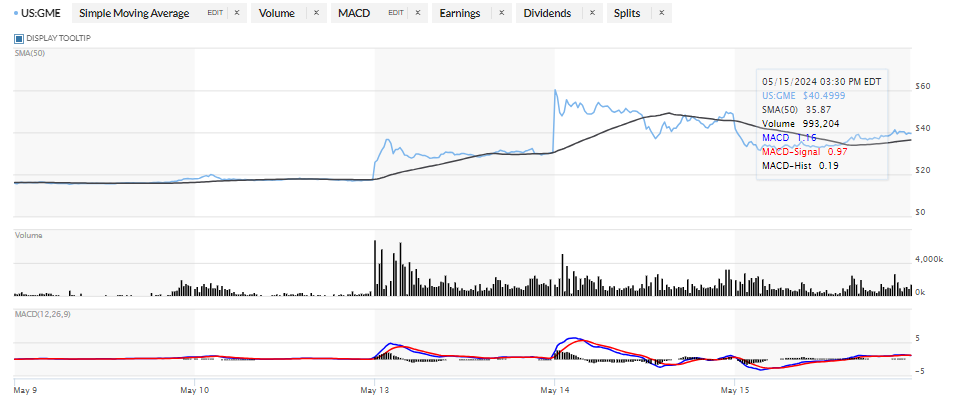Select the Dividends chip label
This screenshot has height=396, width=953.
[x=546, y=13]
